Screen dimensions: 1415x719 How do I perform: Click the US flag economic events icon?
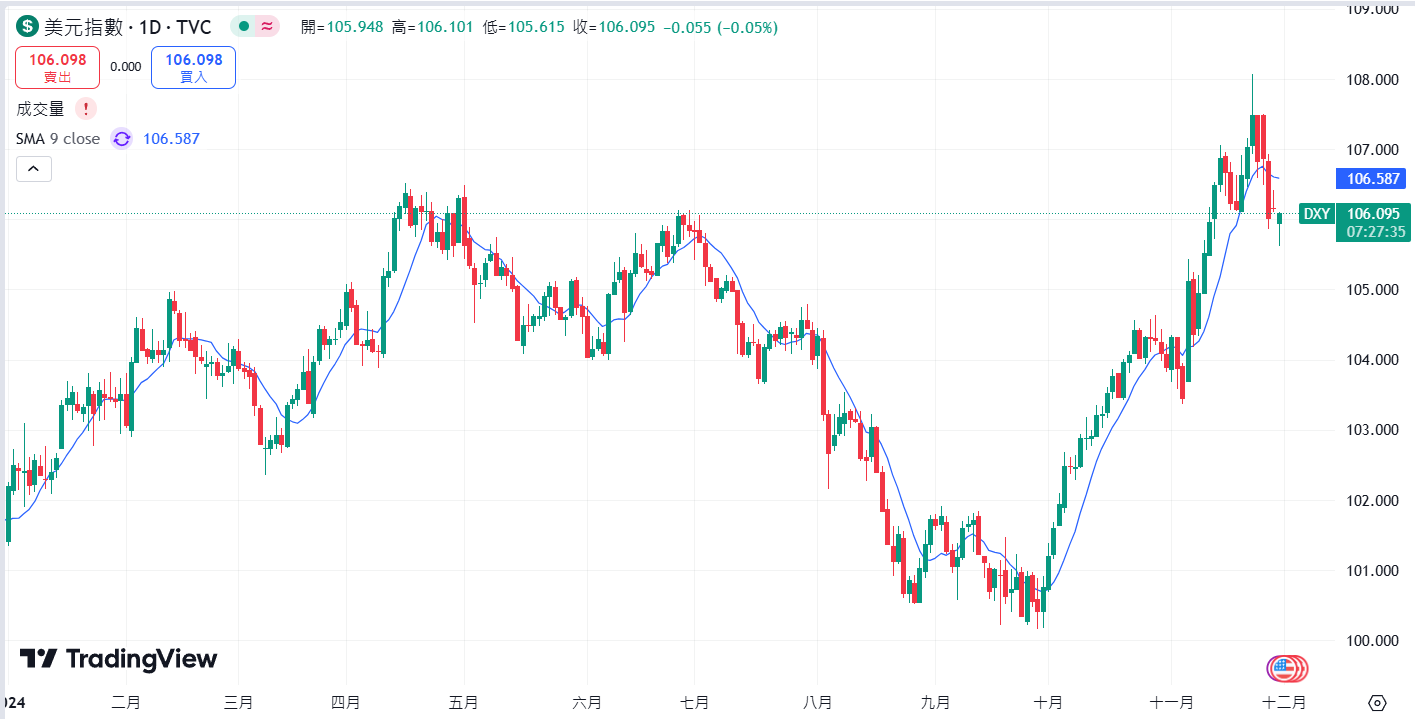tap(1287, 668)
